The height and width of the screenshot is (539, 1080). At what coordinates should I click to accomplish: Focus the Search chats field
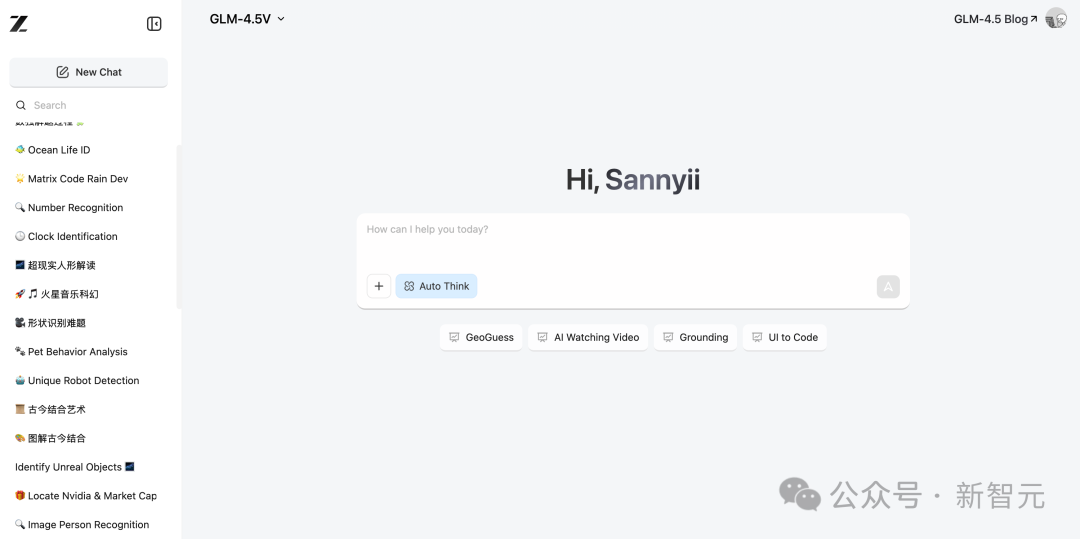point(89,105)
